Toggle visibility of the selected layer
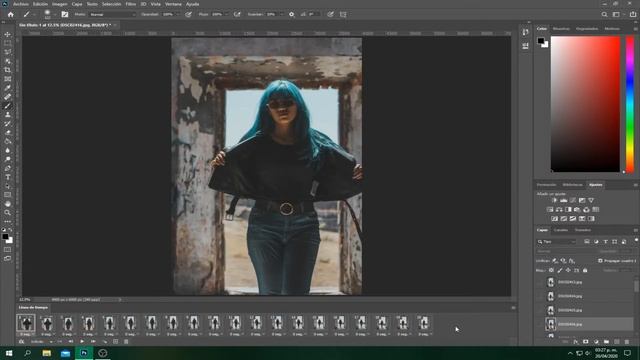Image resolution: width=640 pixels, height=360 pixels. [540, 324]
